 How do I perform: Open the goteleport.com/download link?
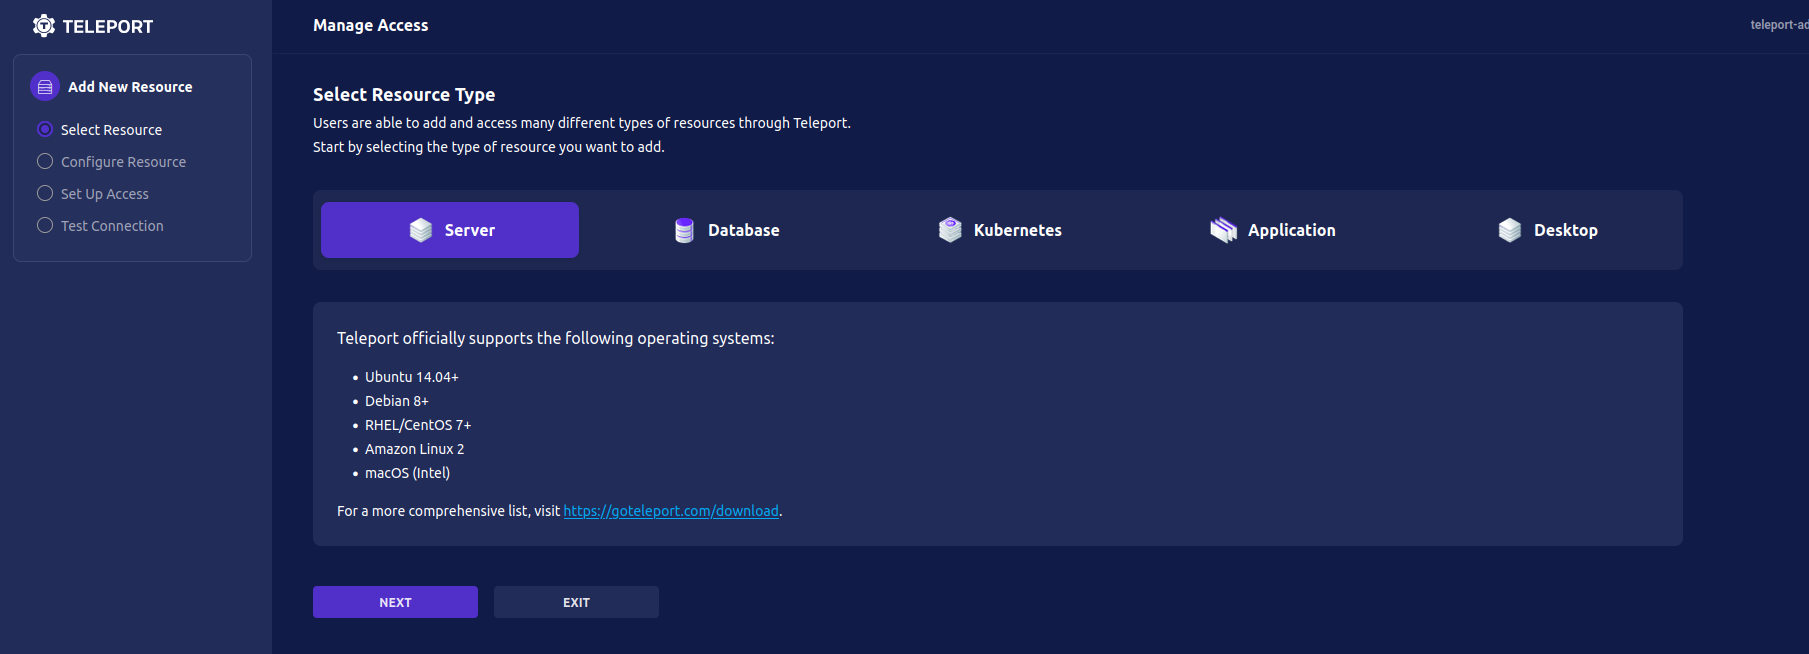pos(671,511)
